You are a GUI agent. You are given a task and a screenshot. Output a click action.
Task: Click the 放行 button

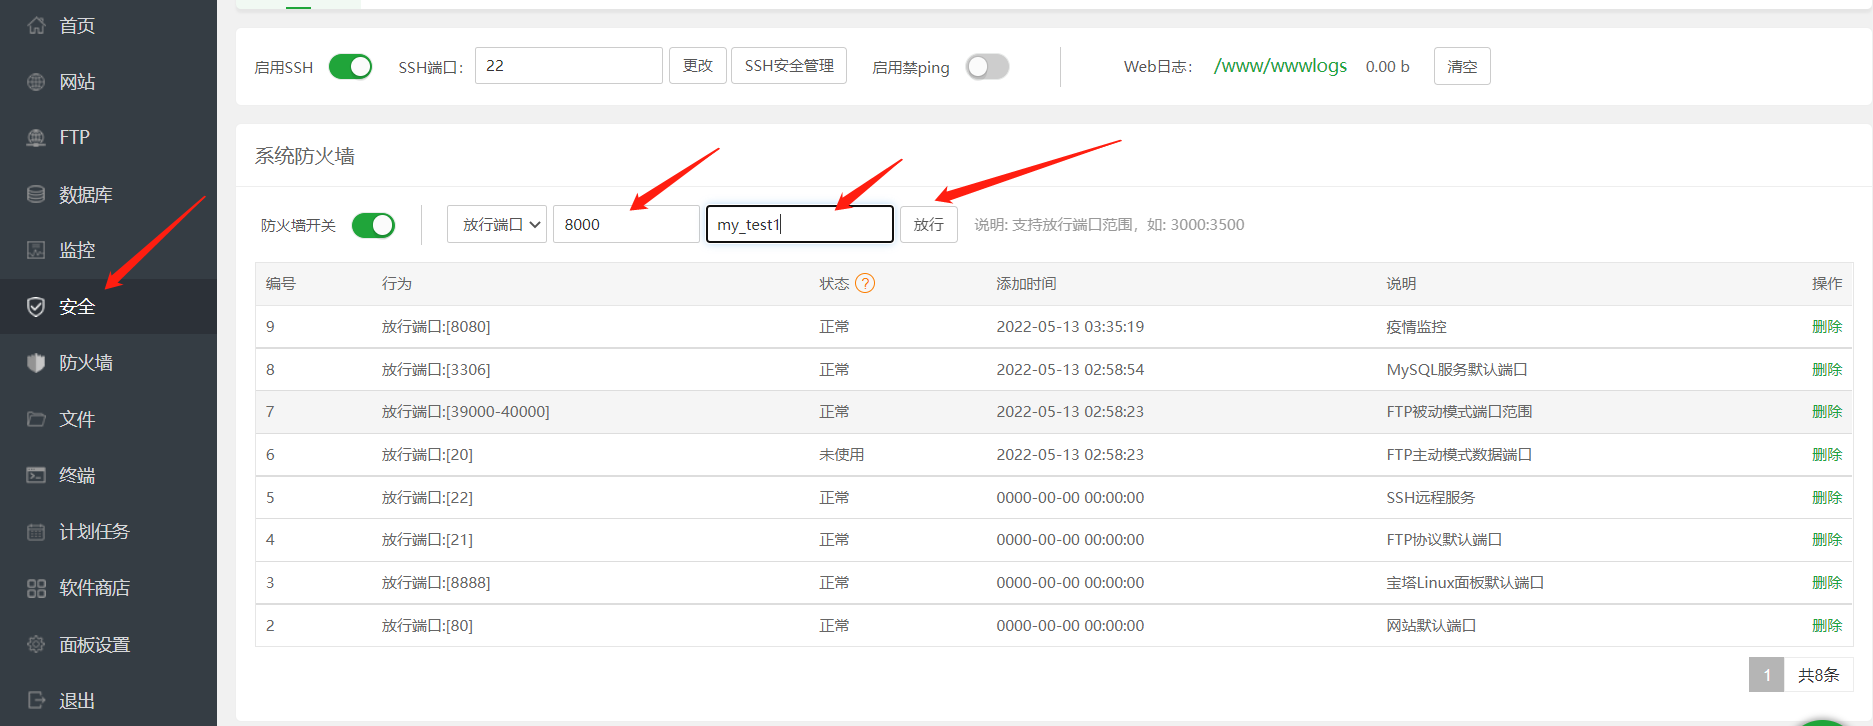click(x=929, y=224)
